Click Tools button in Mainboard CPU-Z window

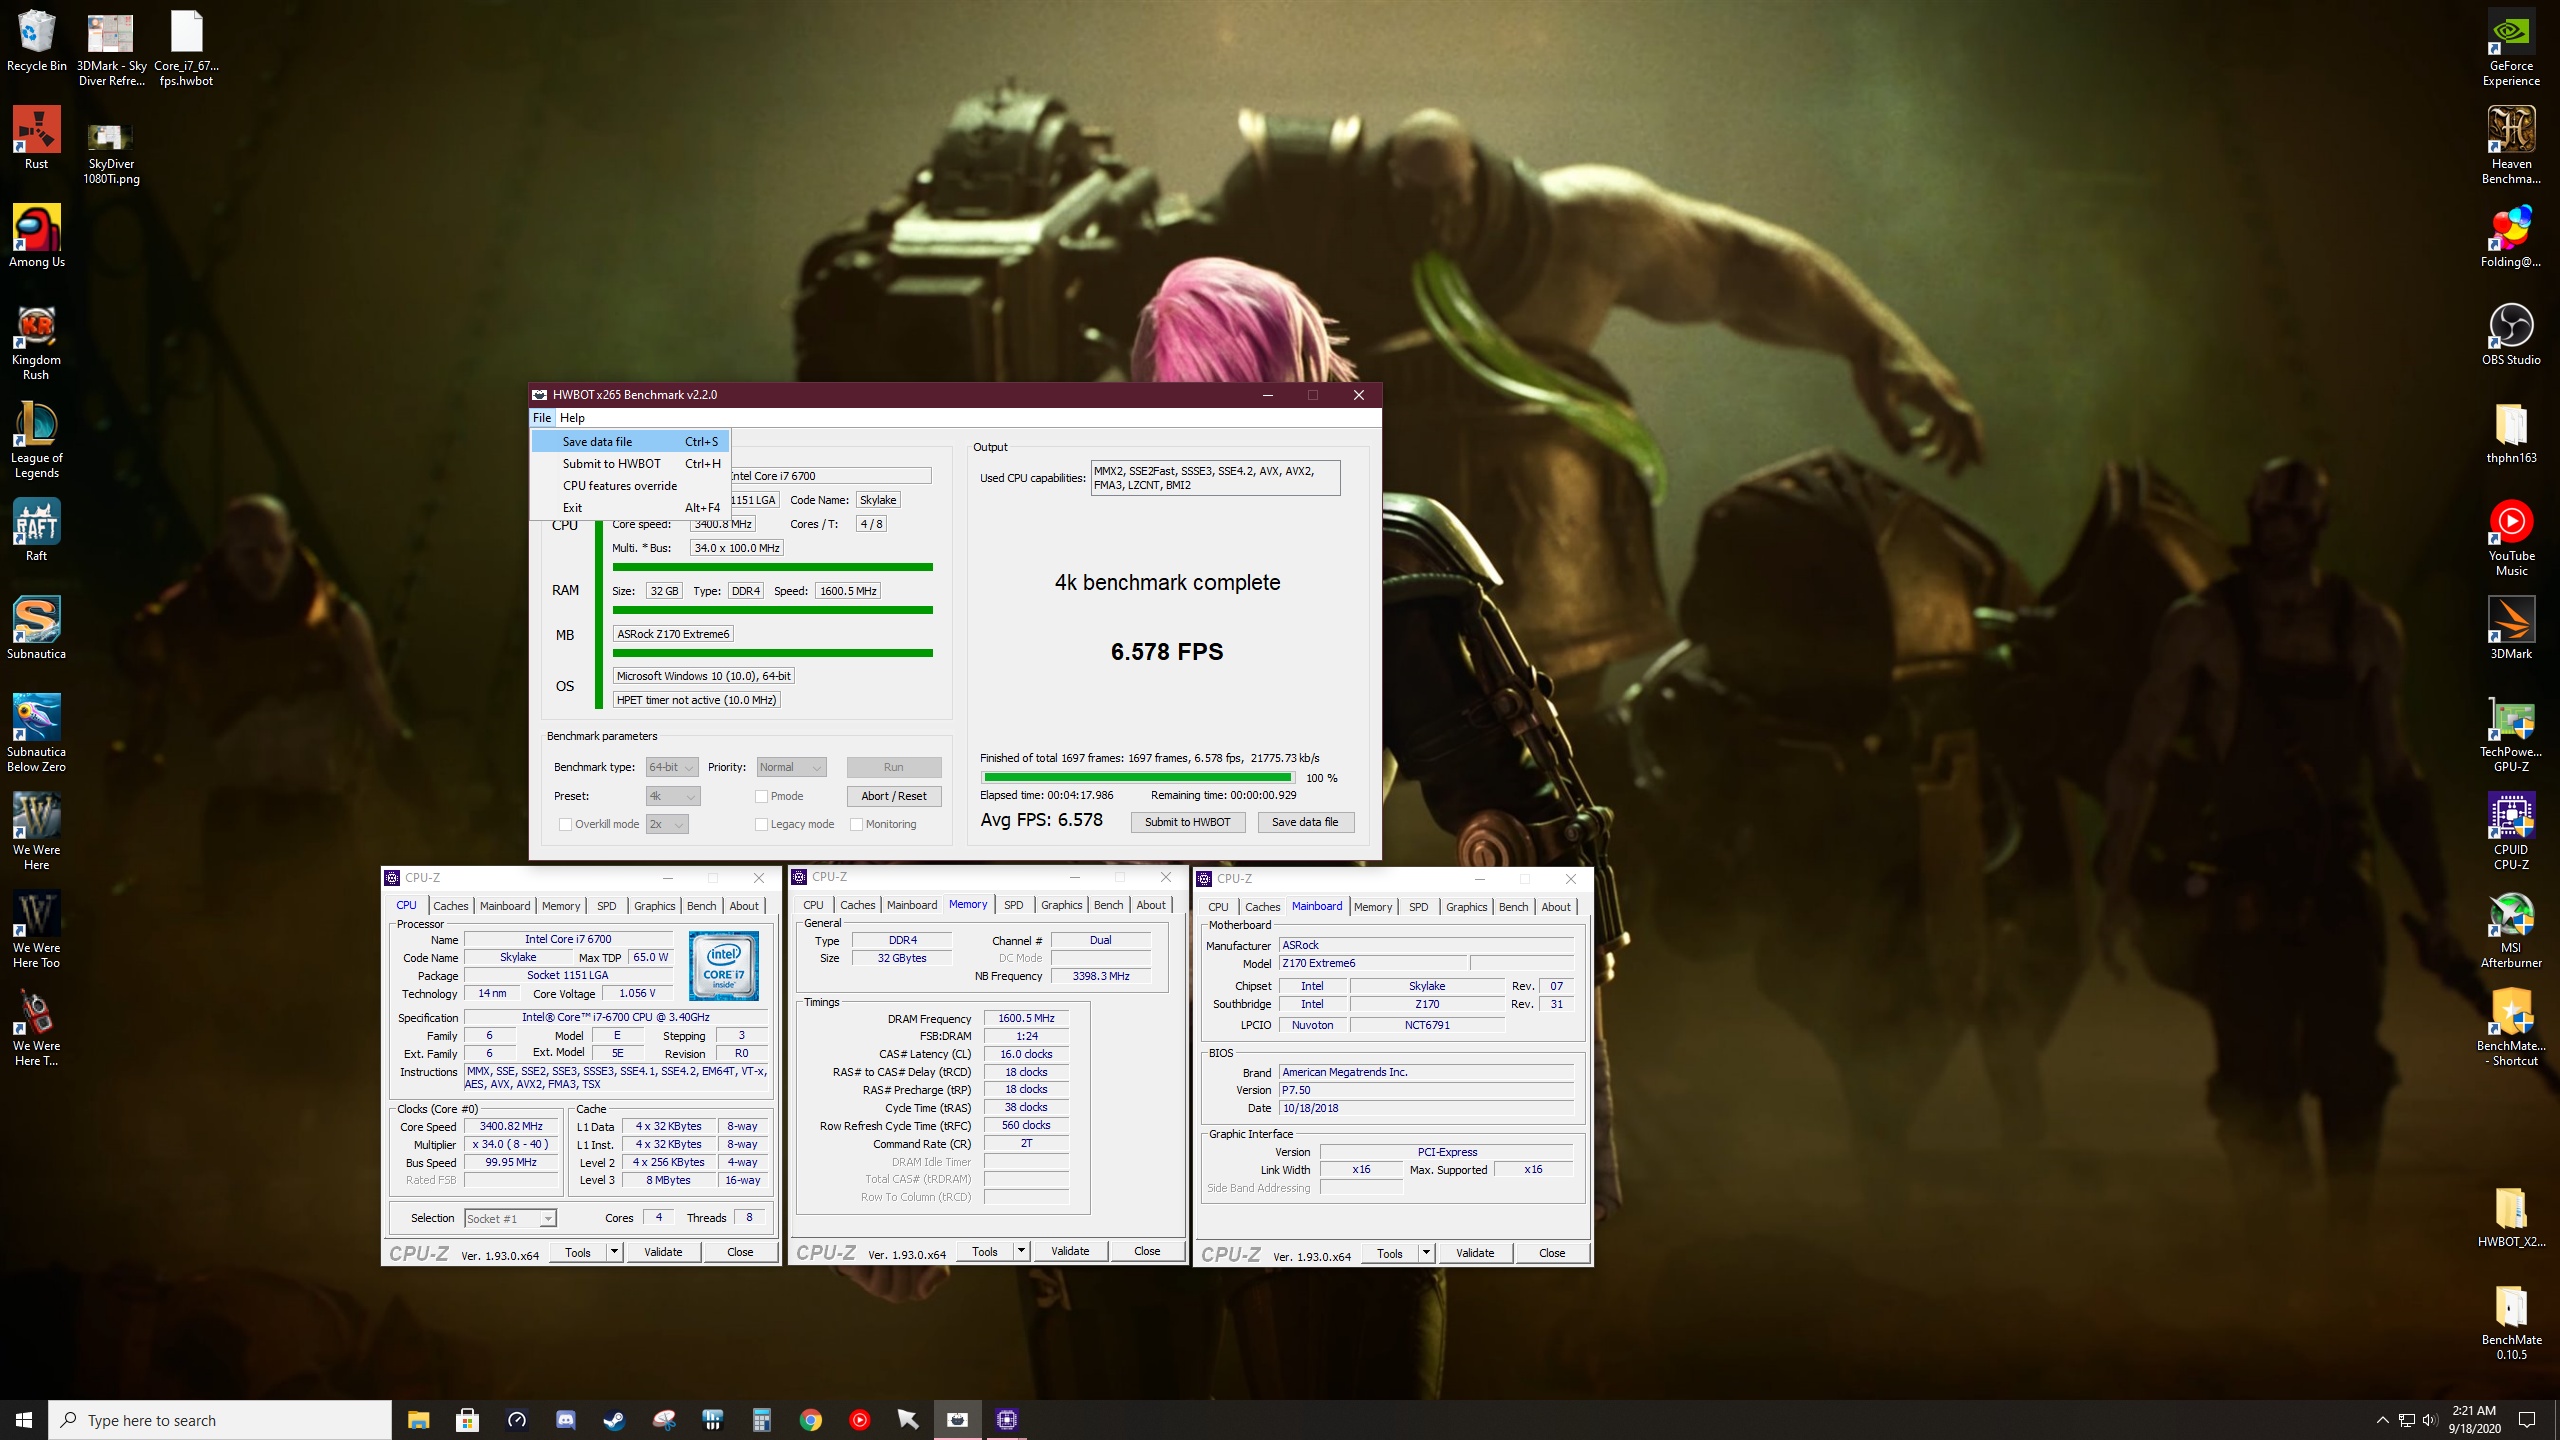point(1390,1253)
